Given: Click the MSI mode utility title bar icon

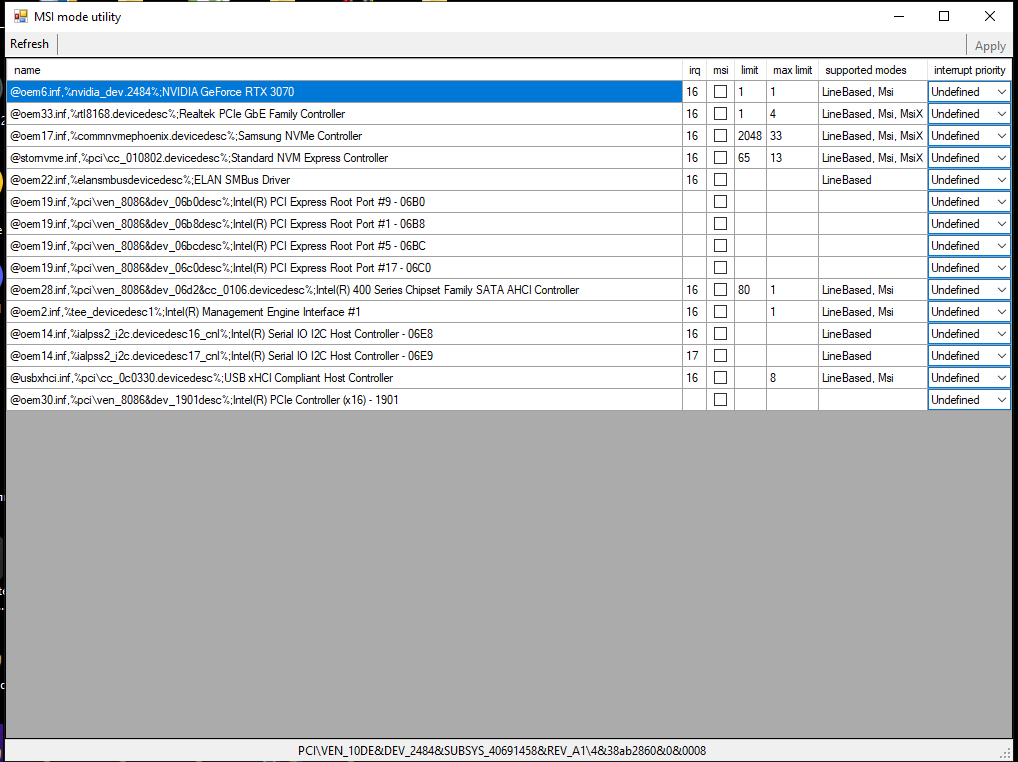Looking at the screenshot, I should [x=20, y=16].
